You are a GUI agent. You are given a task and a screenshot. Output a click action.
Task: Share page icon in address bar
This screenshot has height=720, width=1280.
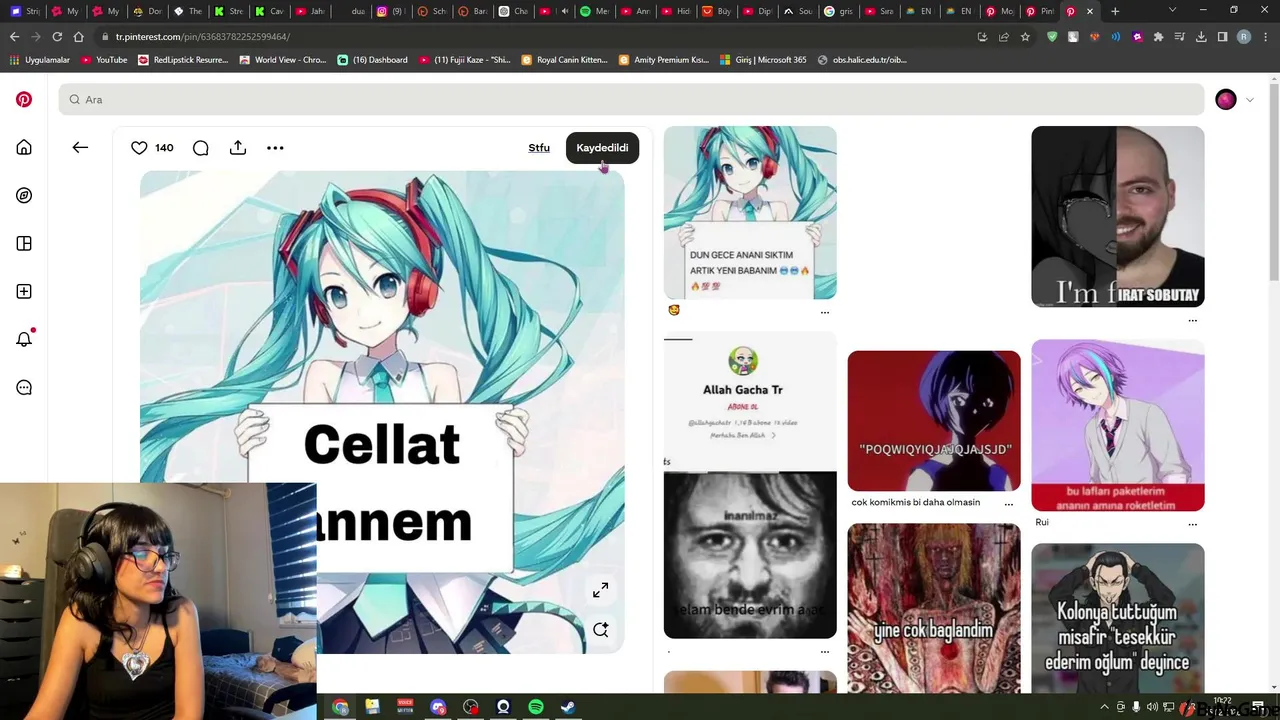(1004, 37)
